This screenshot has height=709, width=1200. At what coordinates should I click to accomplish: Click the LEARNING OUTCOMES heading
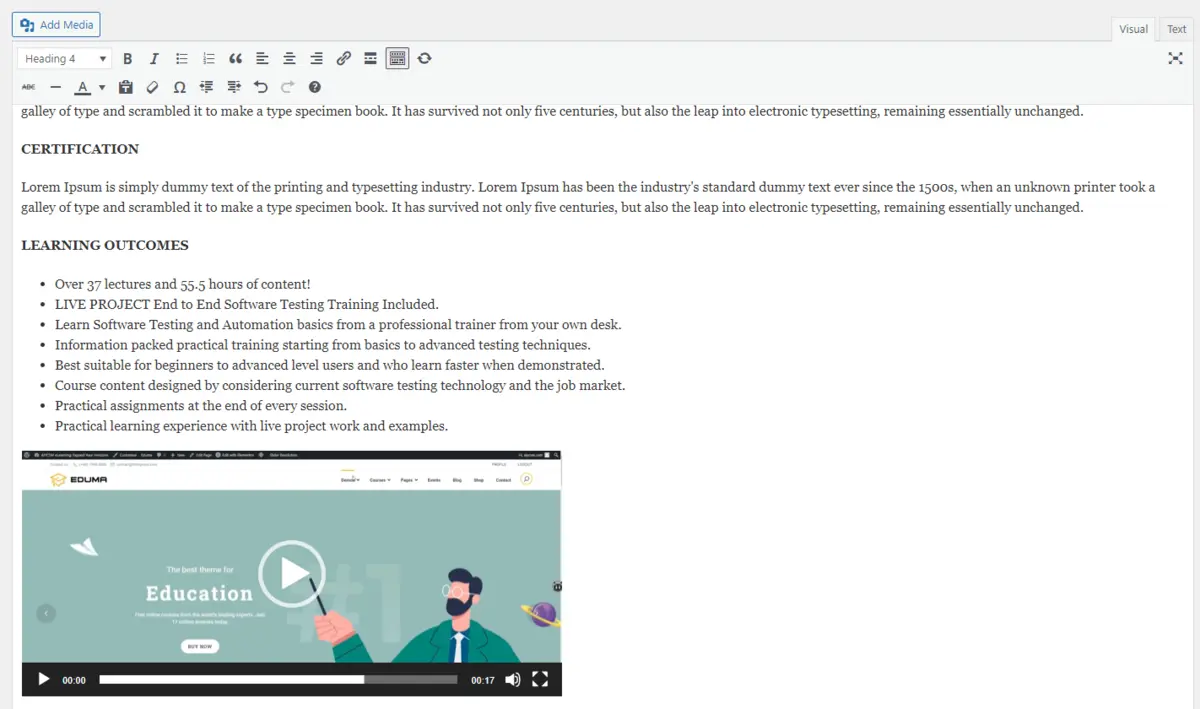coord(105,245)
